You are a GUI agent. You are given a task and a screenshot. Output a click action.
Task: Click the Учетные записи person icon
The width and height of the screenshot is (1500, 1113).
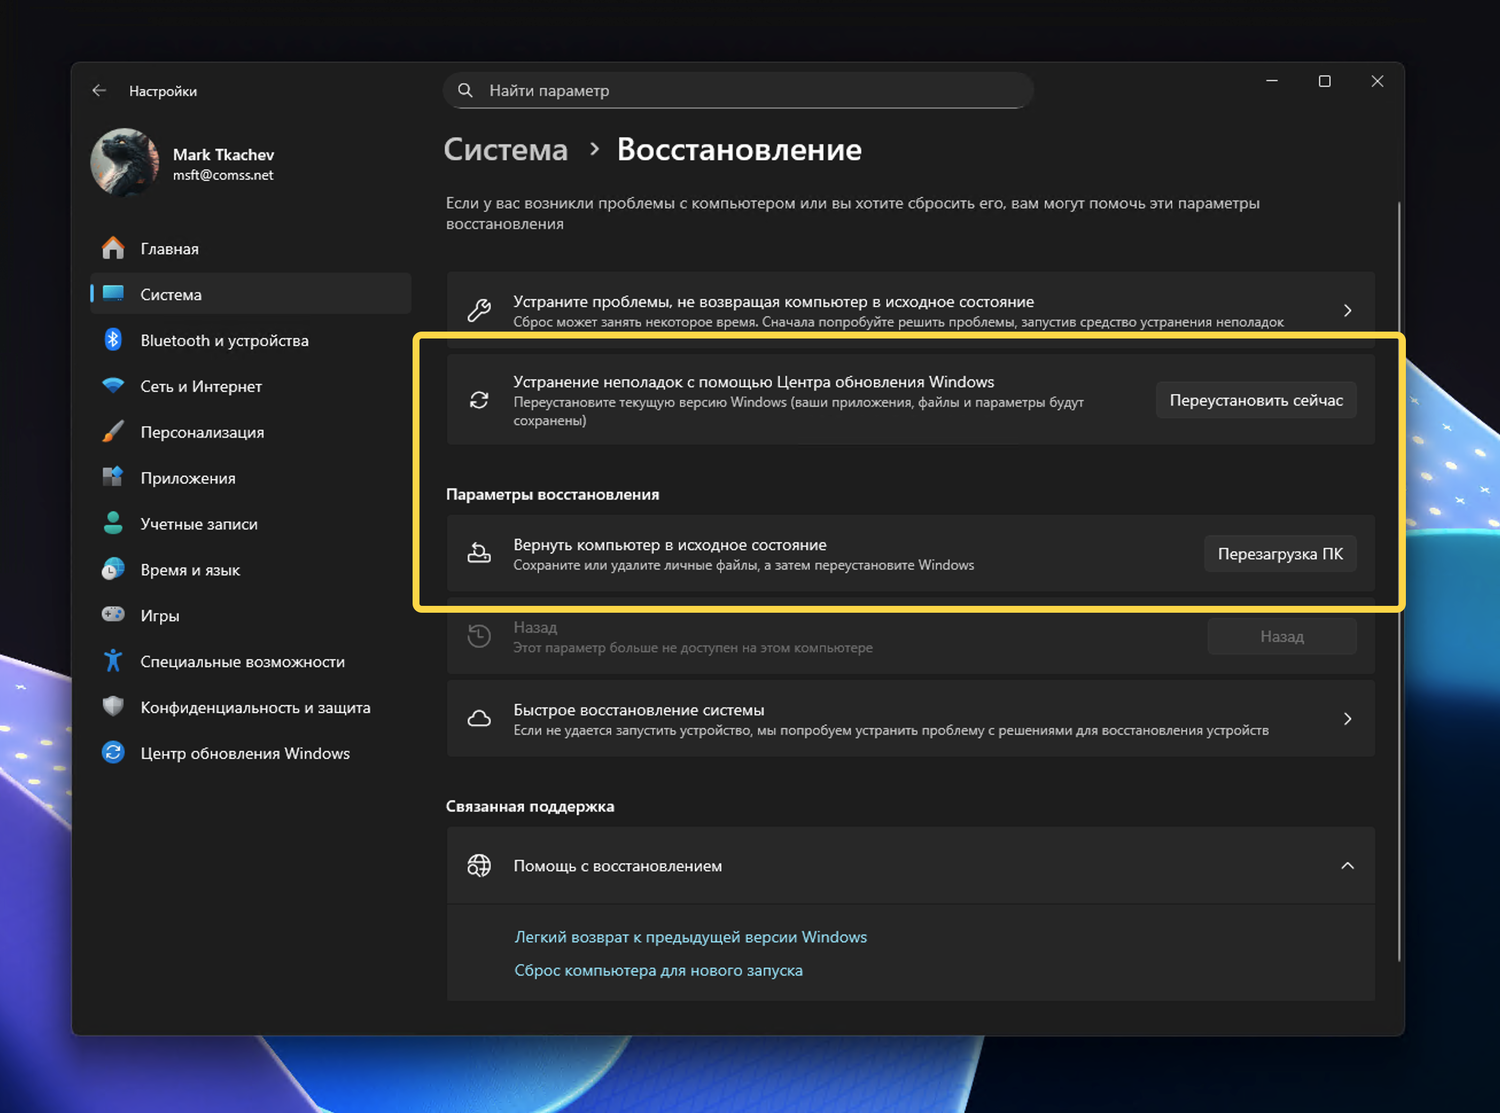tap(113, 523)
